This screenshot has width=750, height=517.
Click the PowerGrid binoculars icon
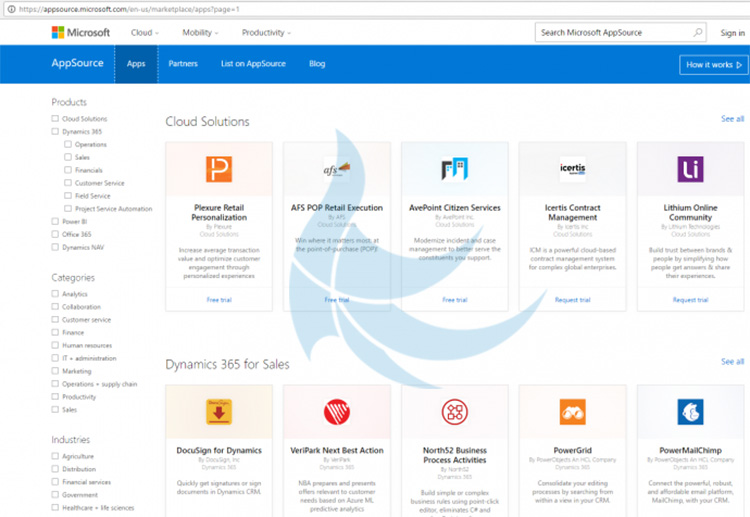573,412
